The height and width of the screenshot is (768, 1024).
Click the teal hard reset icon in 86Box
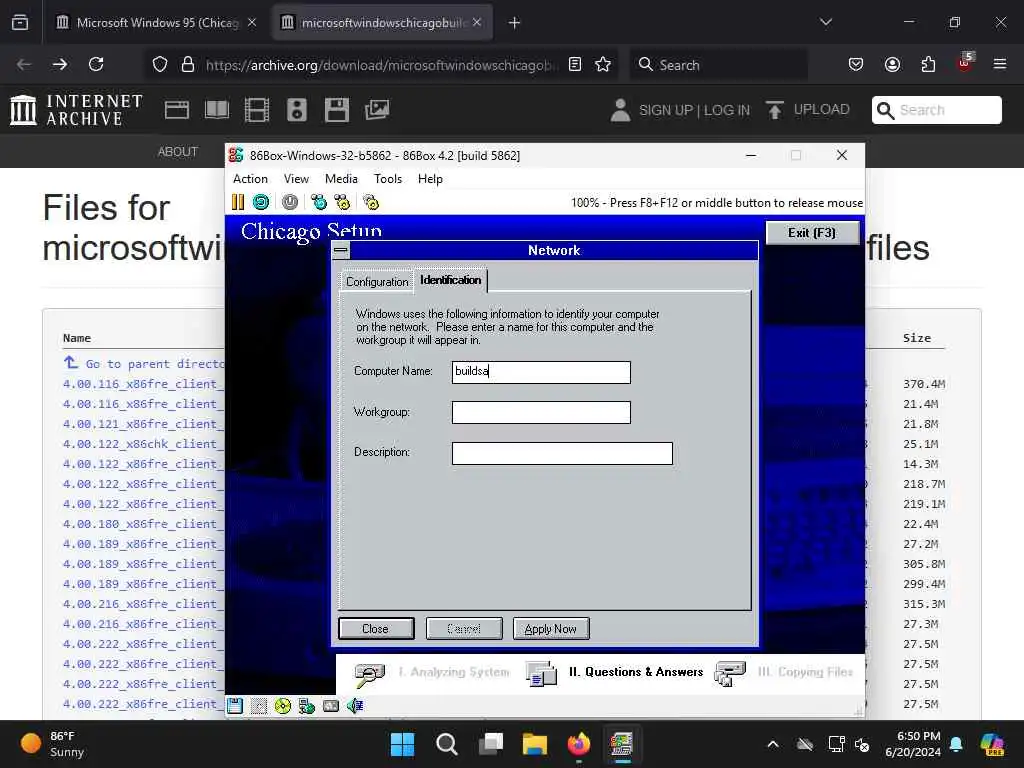[261, 202]
